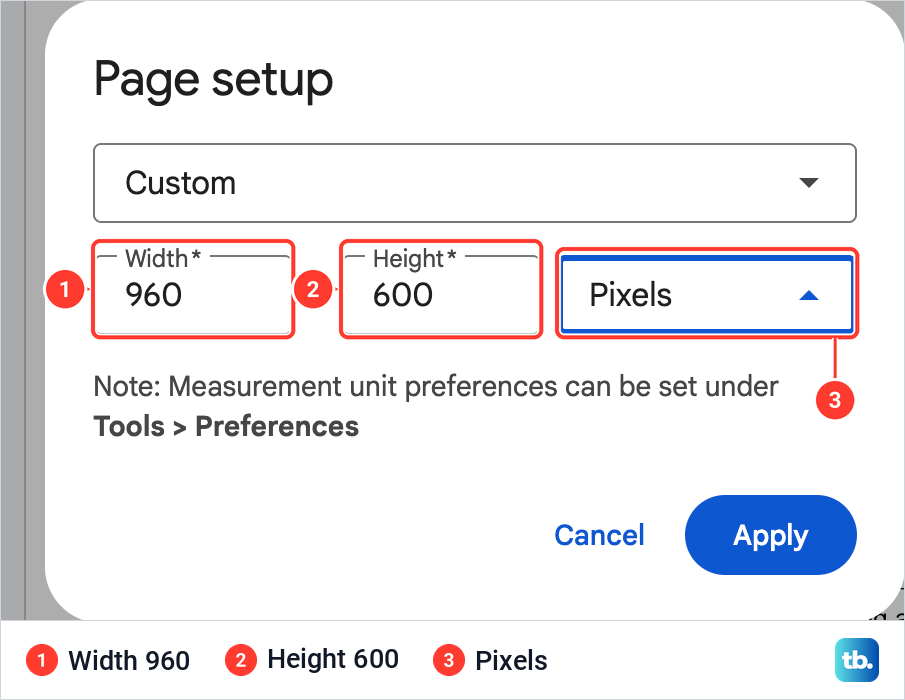Open the Pixels unit dropdown
The width and height of the screenshot is (905, 700).
click(706, 295)
